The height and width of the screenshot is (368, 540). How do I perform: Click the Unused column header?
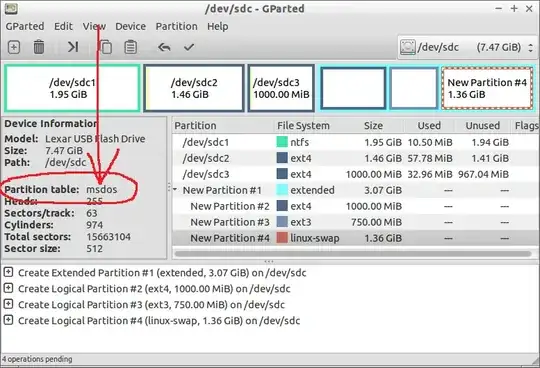(x=482, y=126)
